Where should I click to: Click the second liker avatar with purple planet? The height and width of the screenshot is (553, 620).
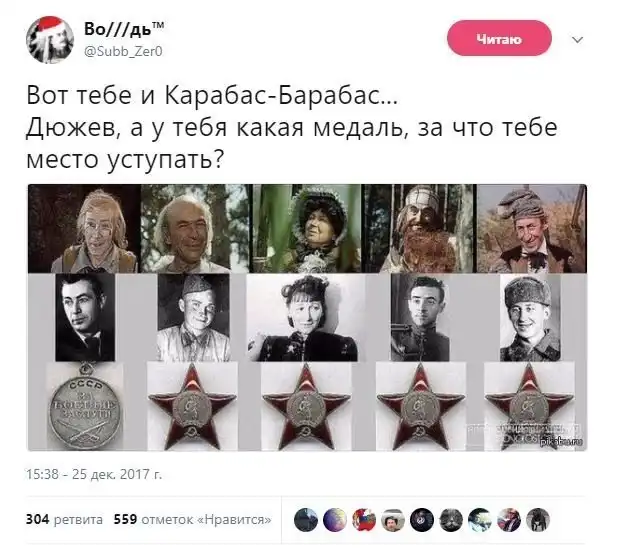tap(335, 519)
